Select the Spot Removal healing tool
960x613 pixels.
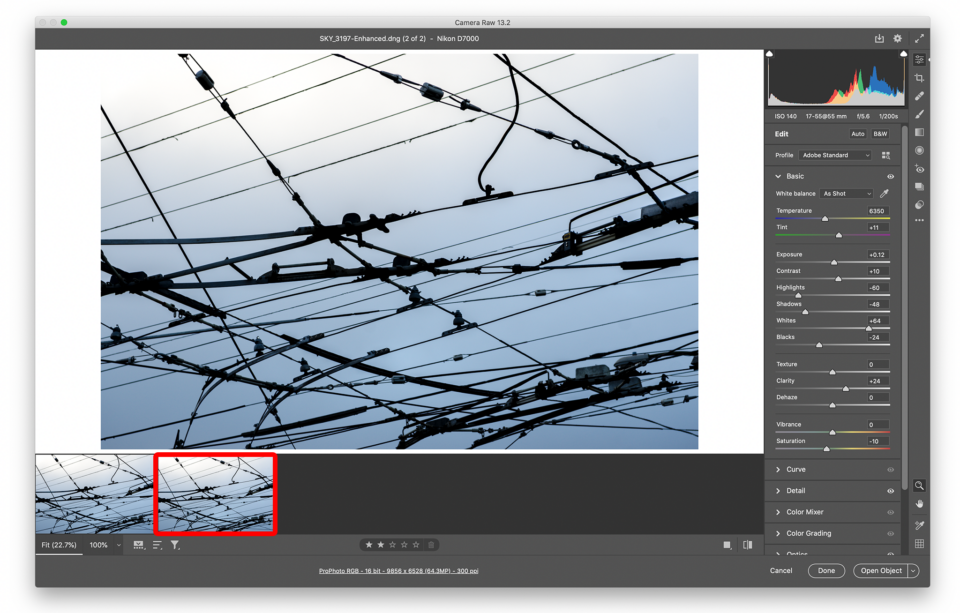[x=919, y=96]
